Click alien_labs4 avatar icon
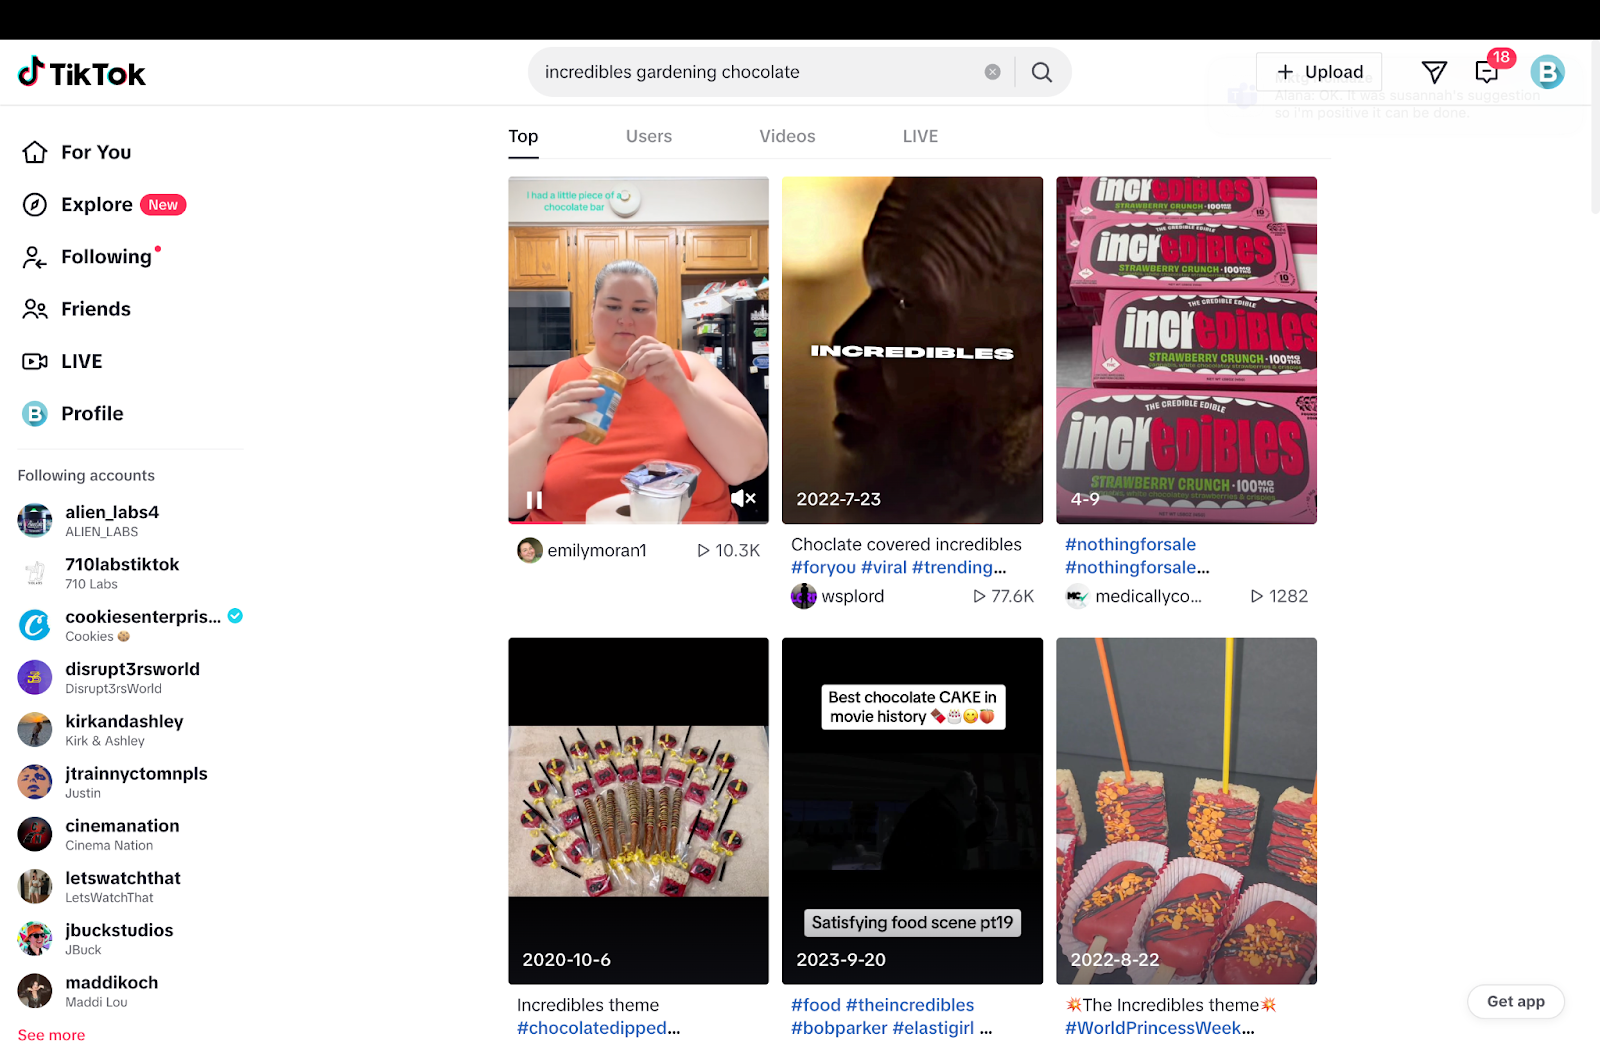The height and width of the screenshot is (1041, 1600). (35, 520)
